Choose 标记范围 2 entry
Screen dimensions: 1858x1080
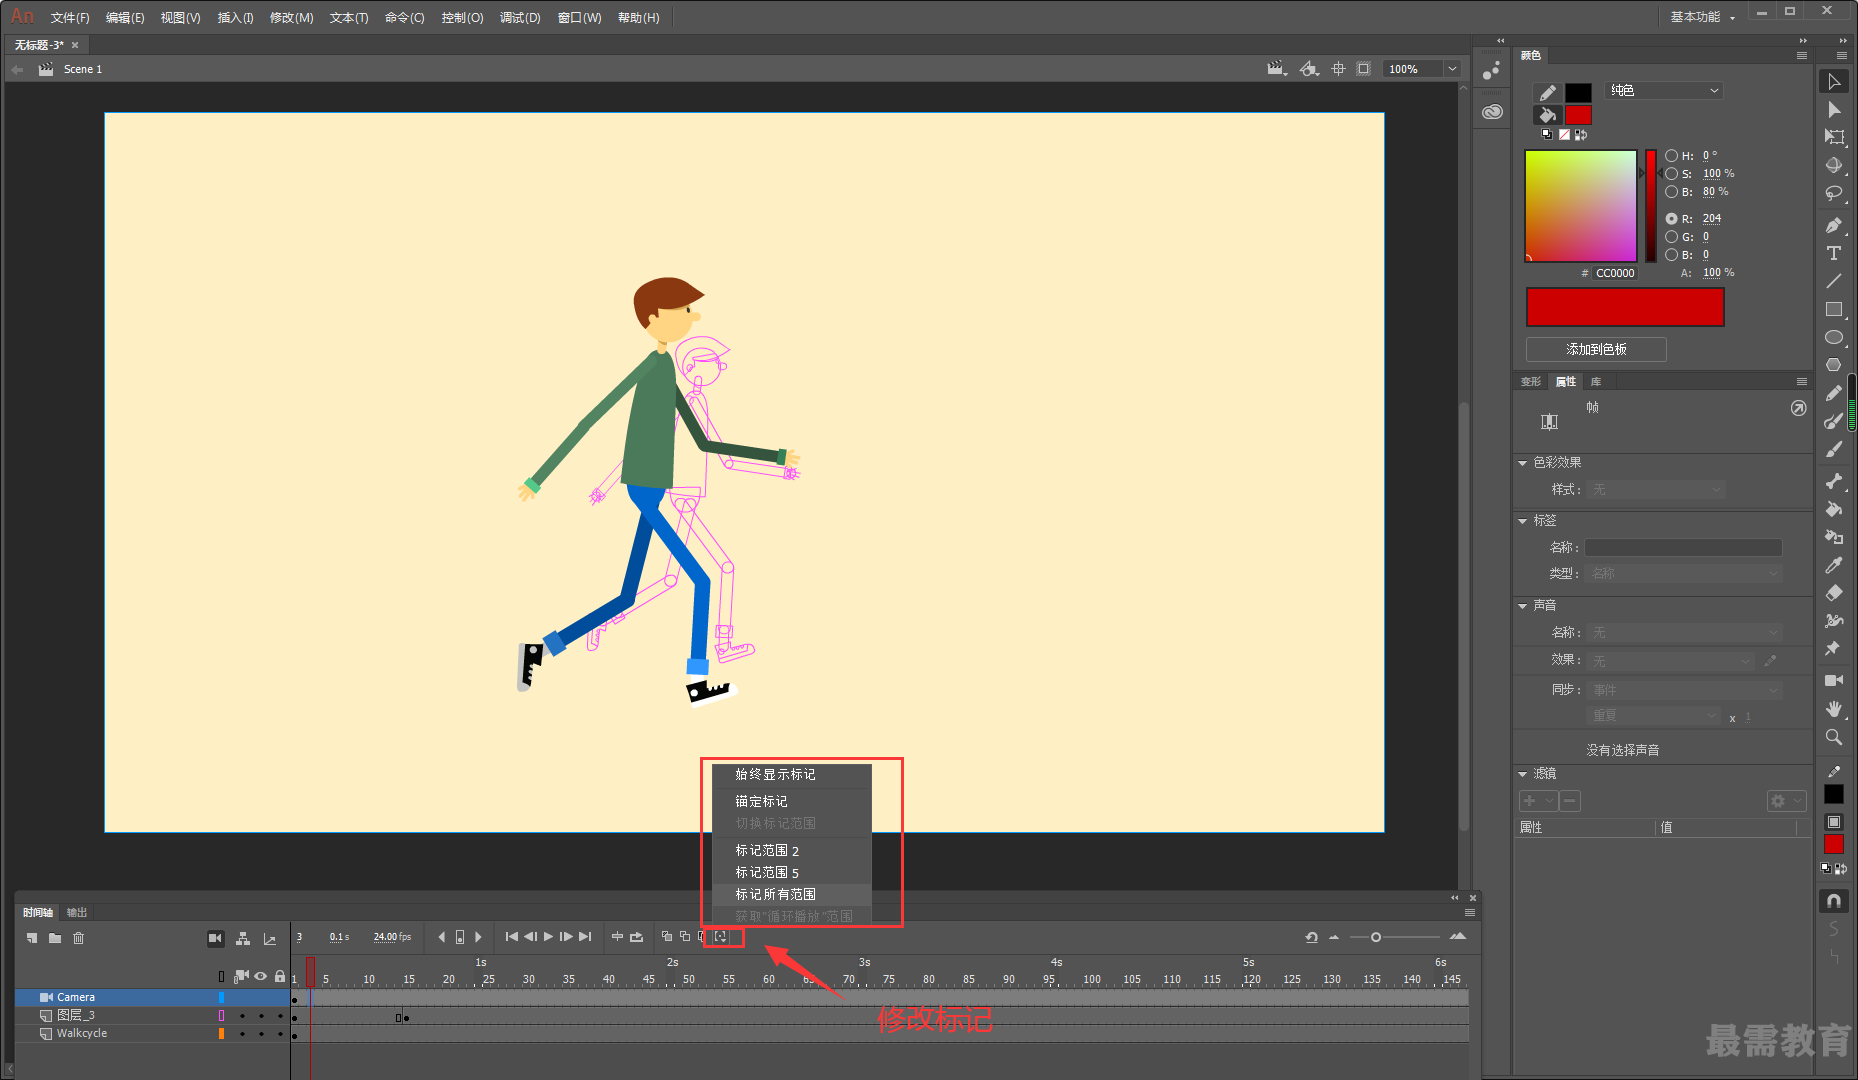tap(792, 850)
